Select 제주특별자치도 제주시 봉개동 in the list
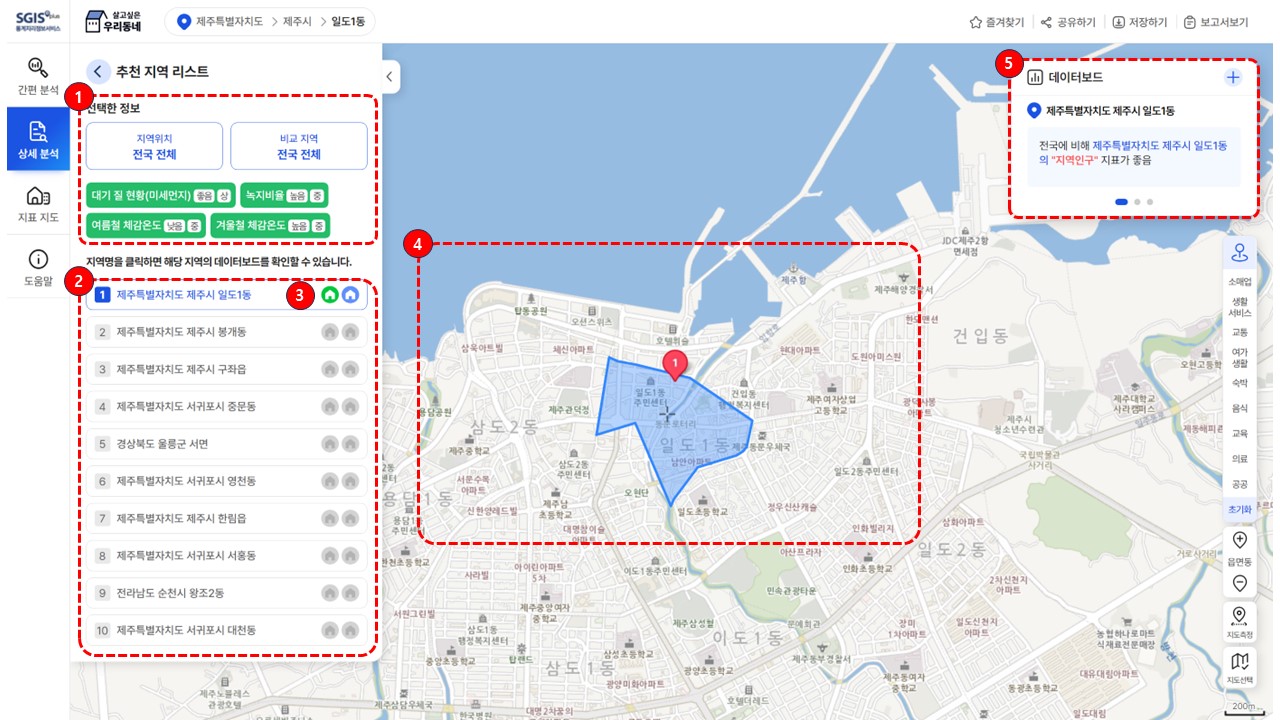 (x=181, y=332)
